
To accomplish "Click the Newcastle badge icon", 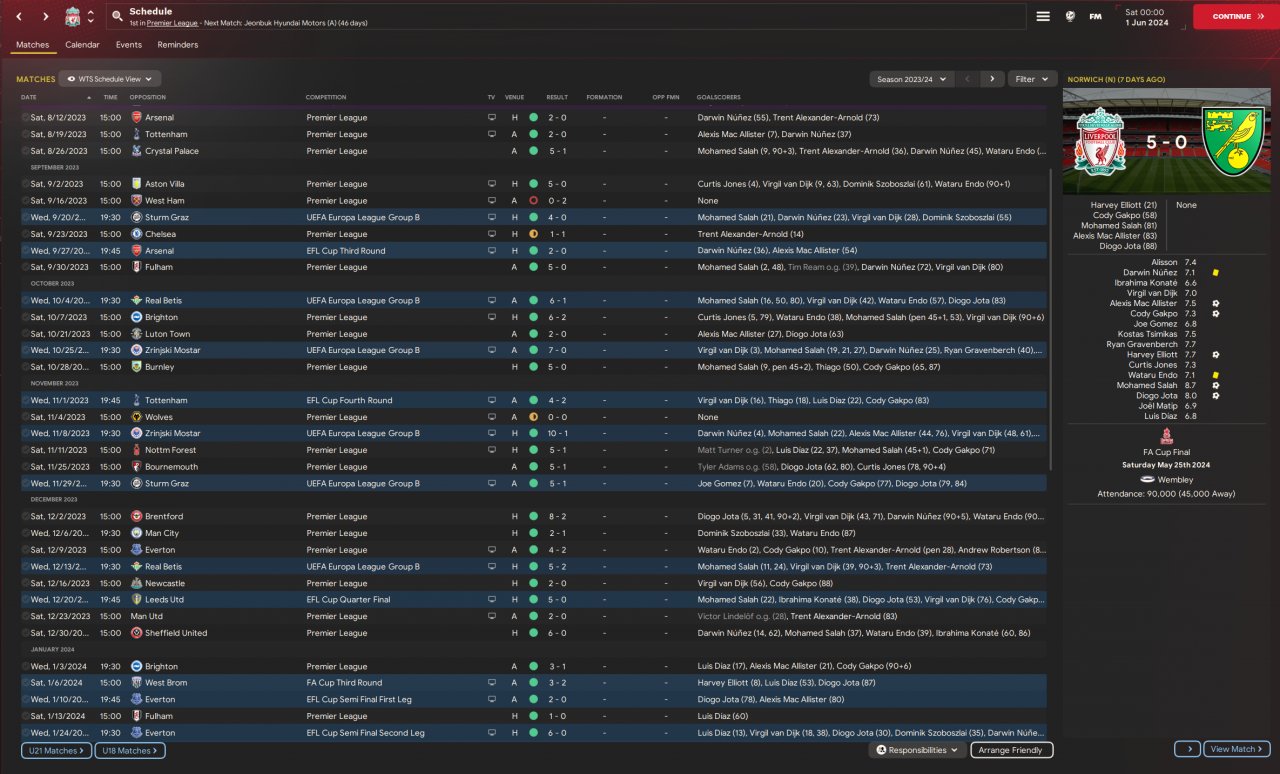I will click(x=136, y=583).
